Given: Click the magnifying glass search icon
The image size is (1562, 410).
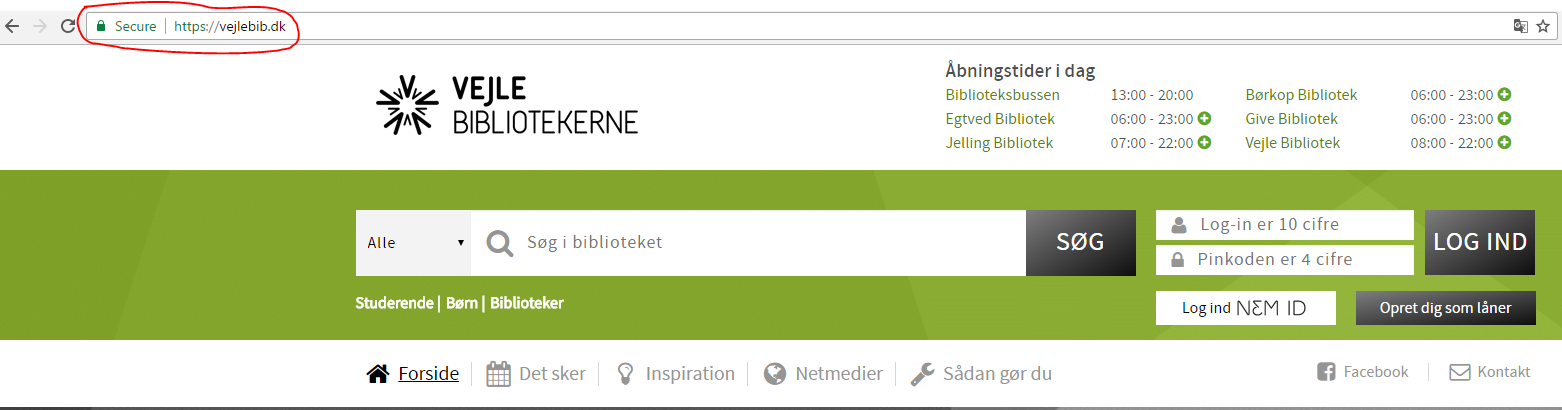Looking at the screenshot, I should coord(499,243).
